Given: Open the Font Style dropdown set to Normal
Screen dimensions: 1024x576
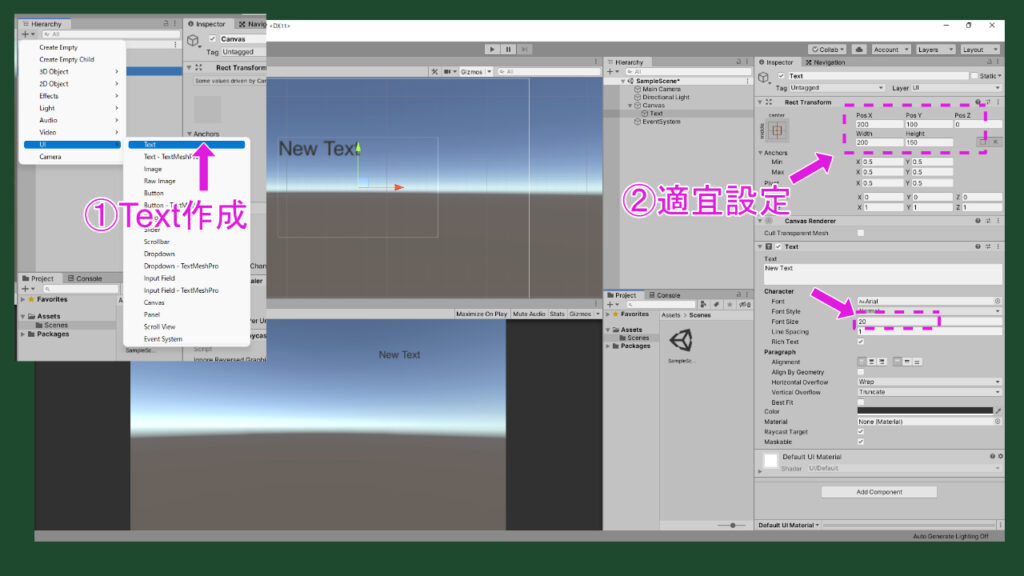Looking at the screenshot, I should [927, 312].
